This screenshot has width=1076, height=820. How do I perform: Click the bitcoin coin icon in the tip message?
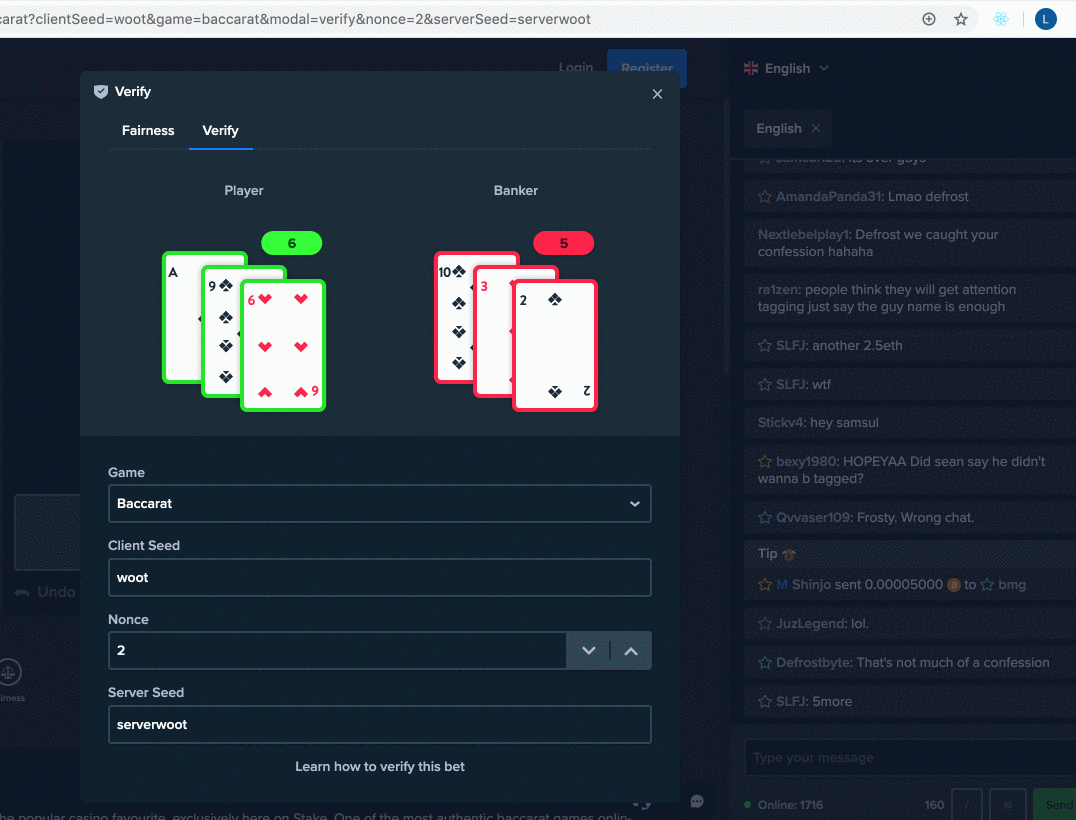pyautogui.click(x=953, y=585)
